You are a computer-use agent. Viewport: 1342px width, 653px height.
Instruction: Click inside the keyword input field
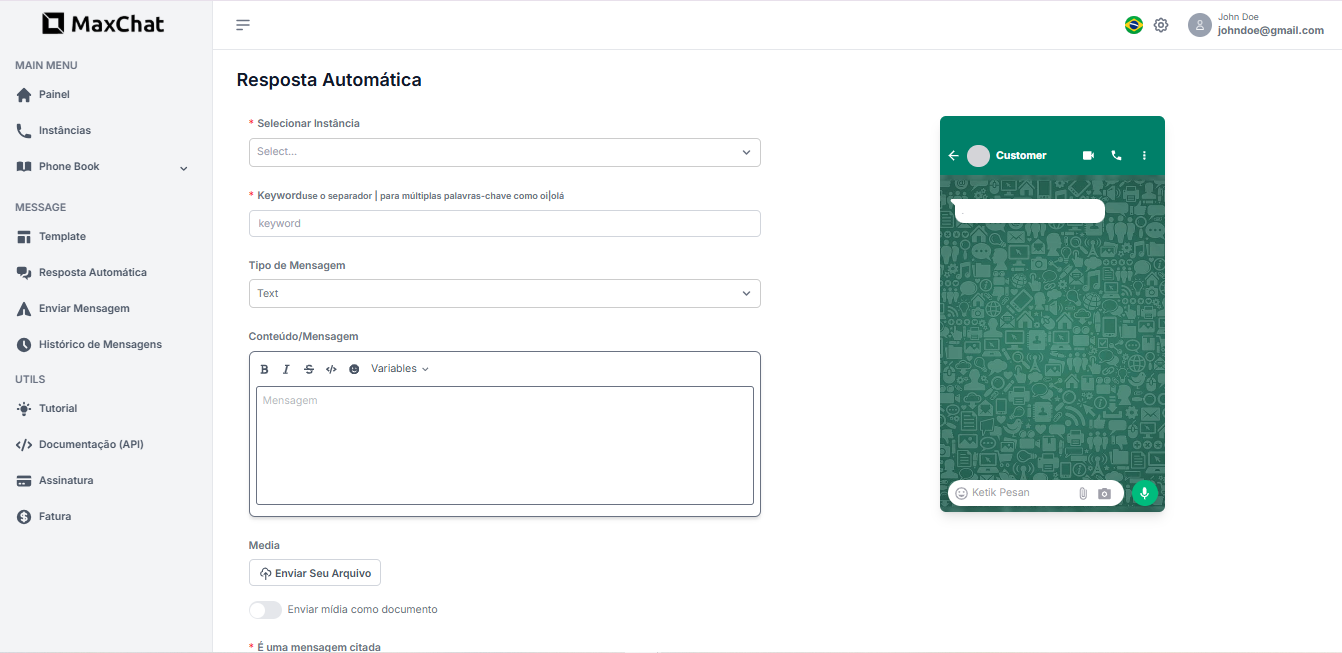[504, 223]
